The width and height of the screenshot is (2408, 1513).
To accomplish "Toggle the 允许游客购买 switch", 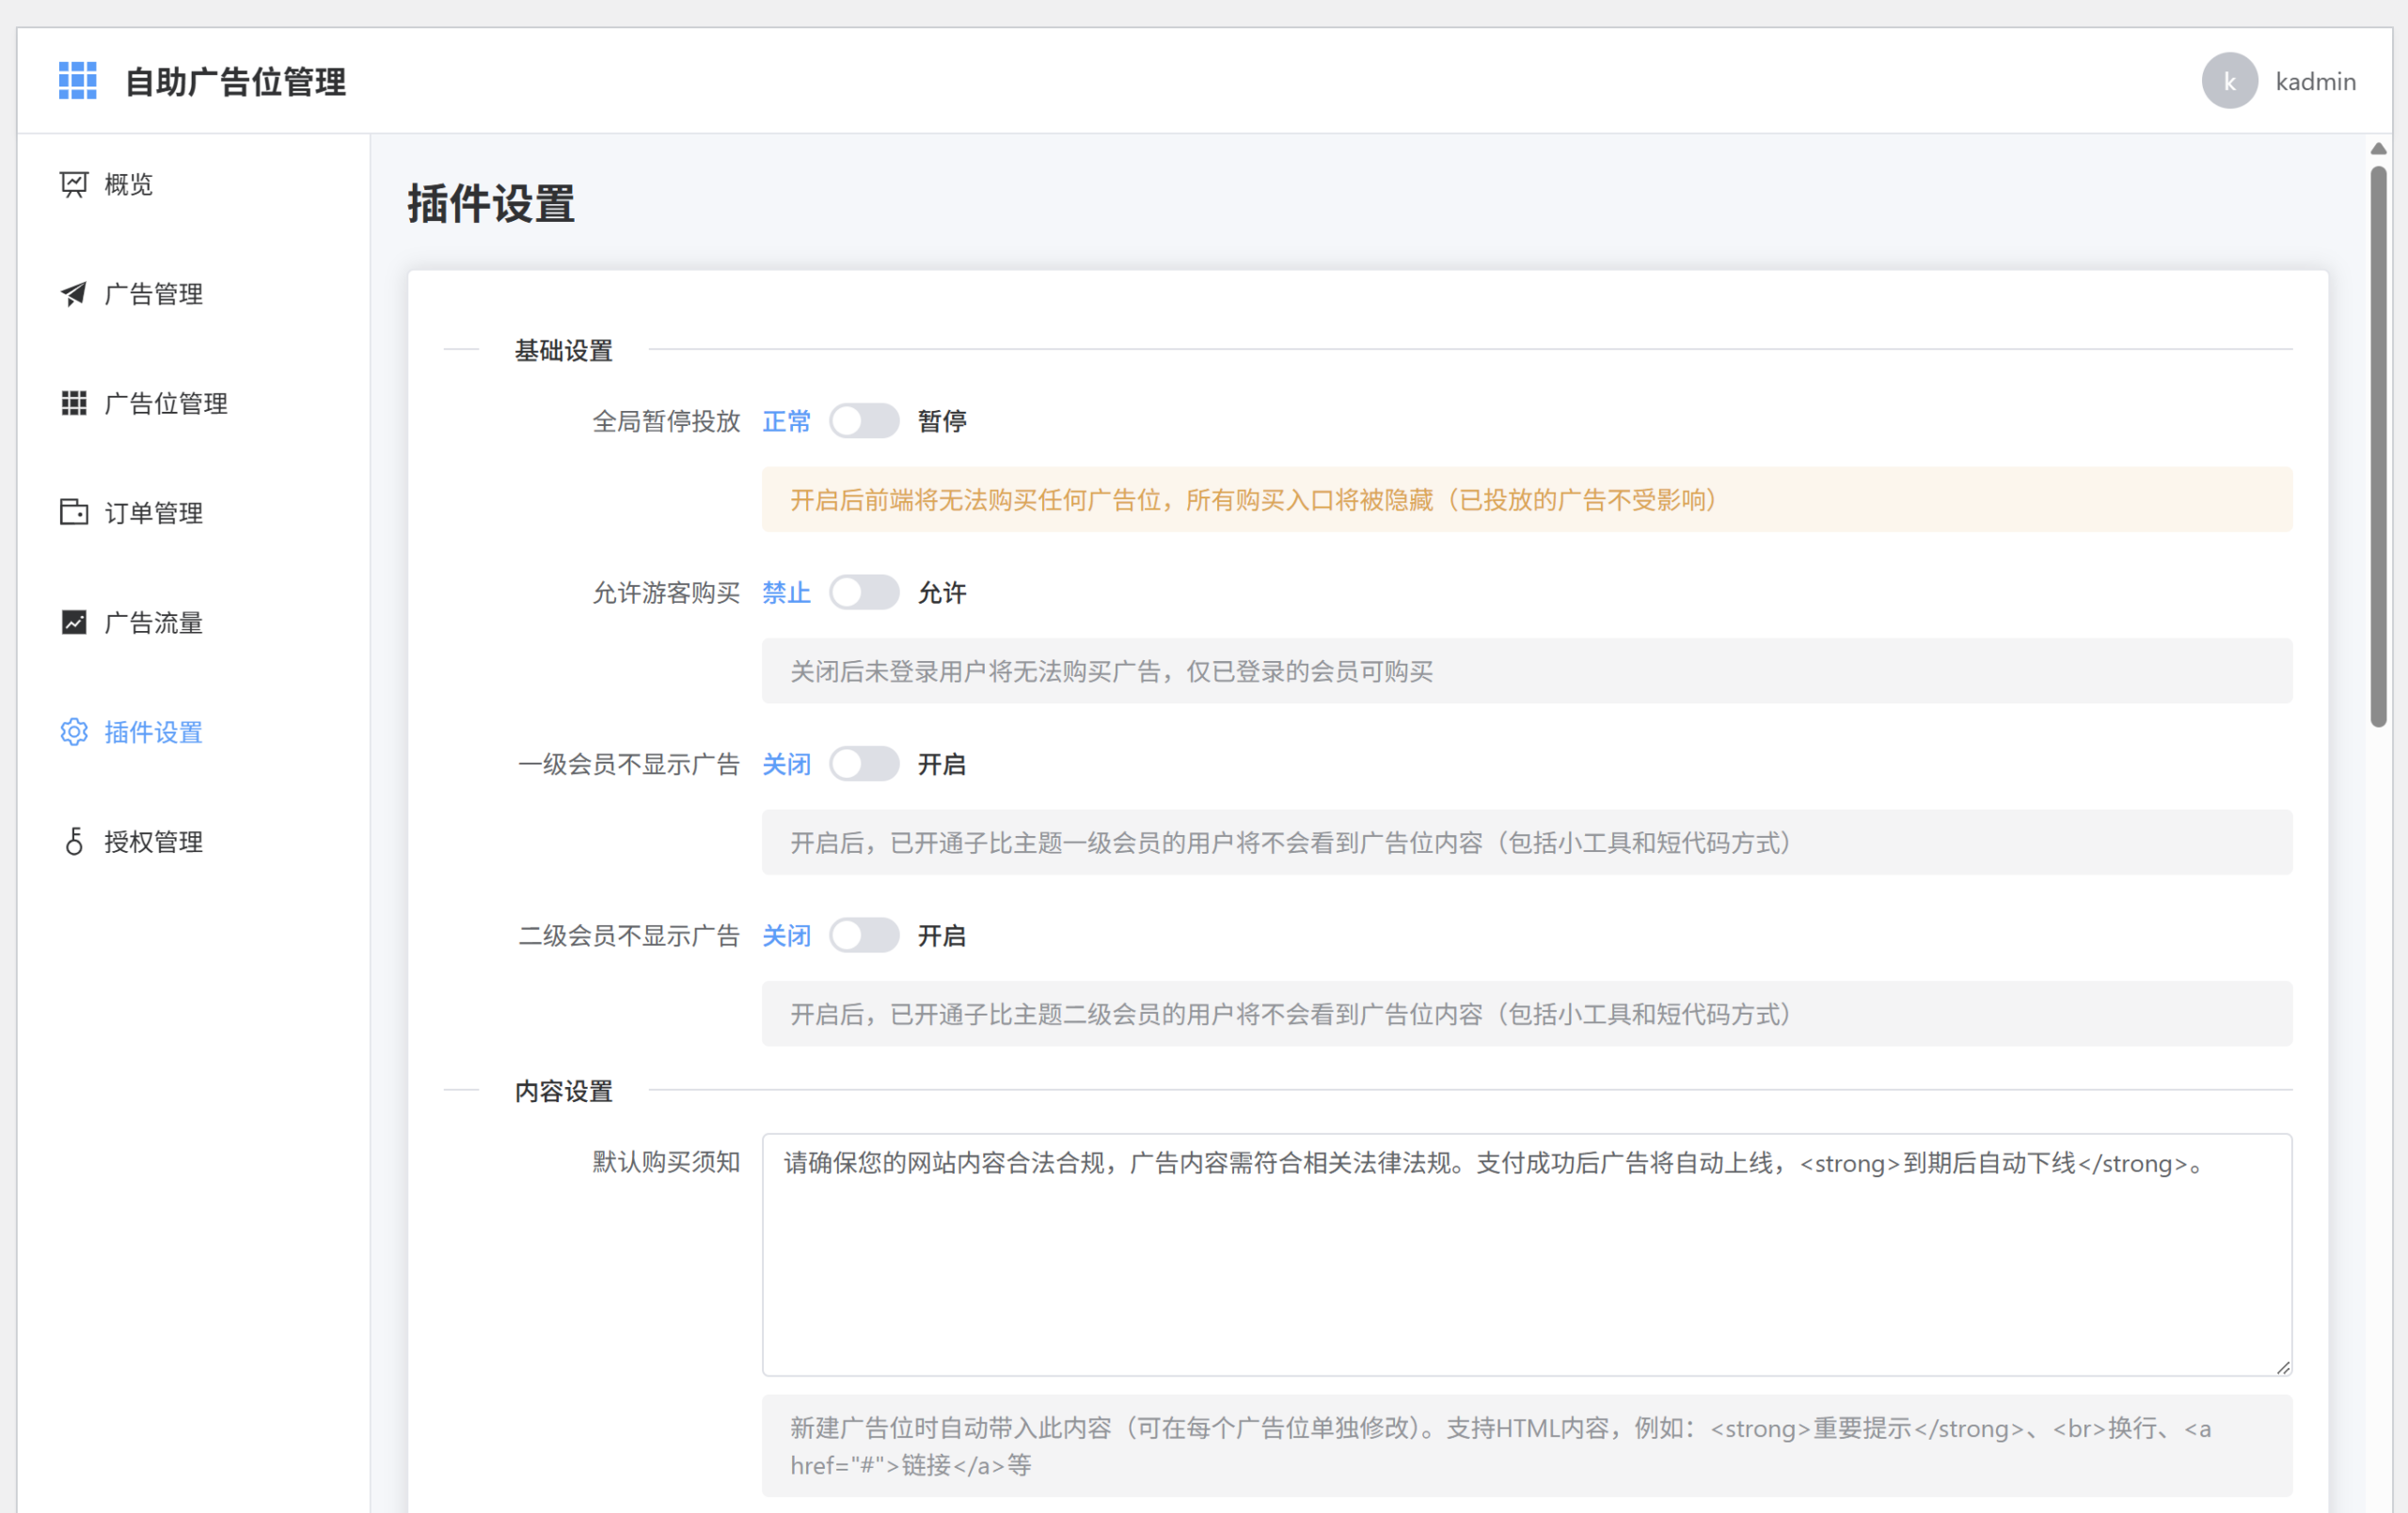I will click(x=864, y=593).
